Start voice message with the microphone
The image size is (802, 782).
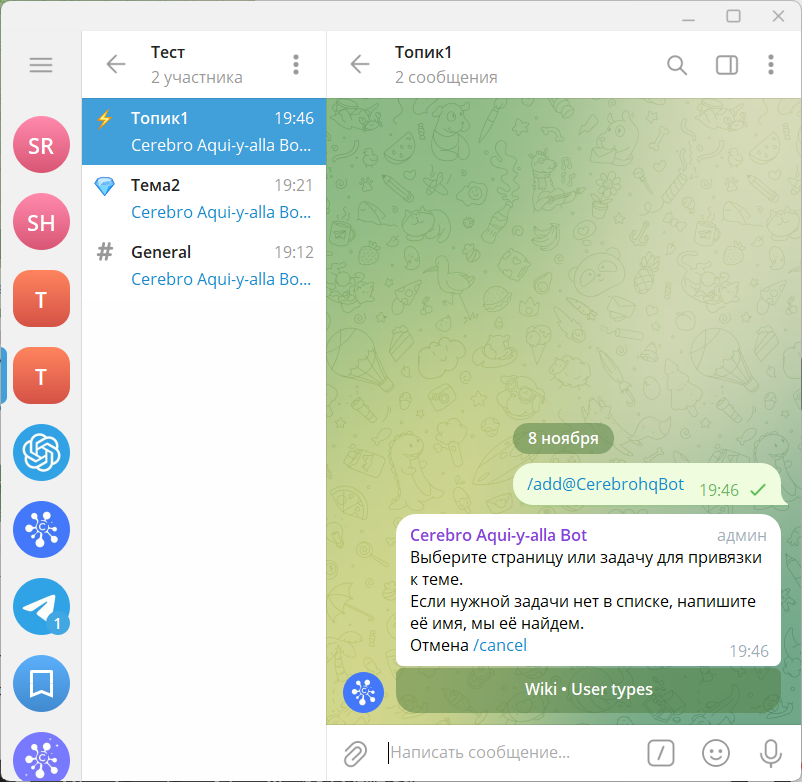770,753
